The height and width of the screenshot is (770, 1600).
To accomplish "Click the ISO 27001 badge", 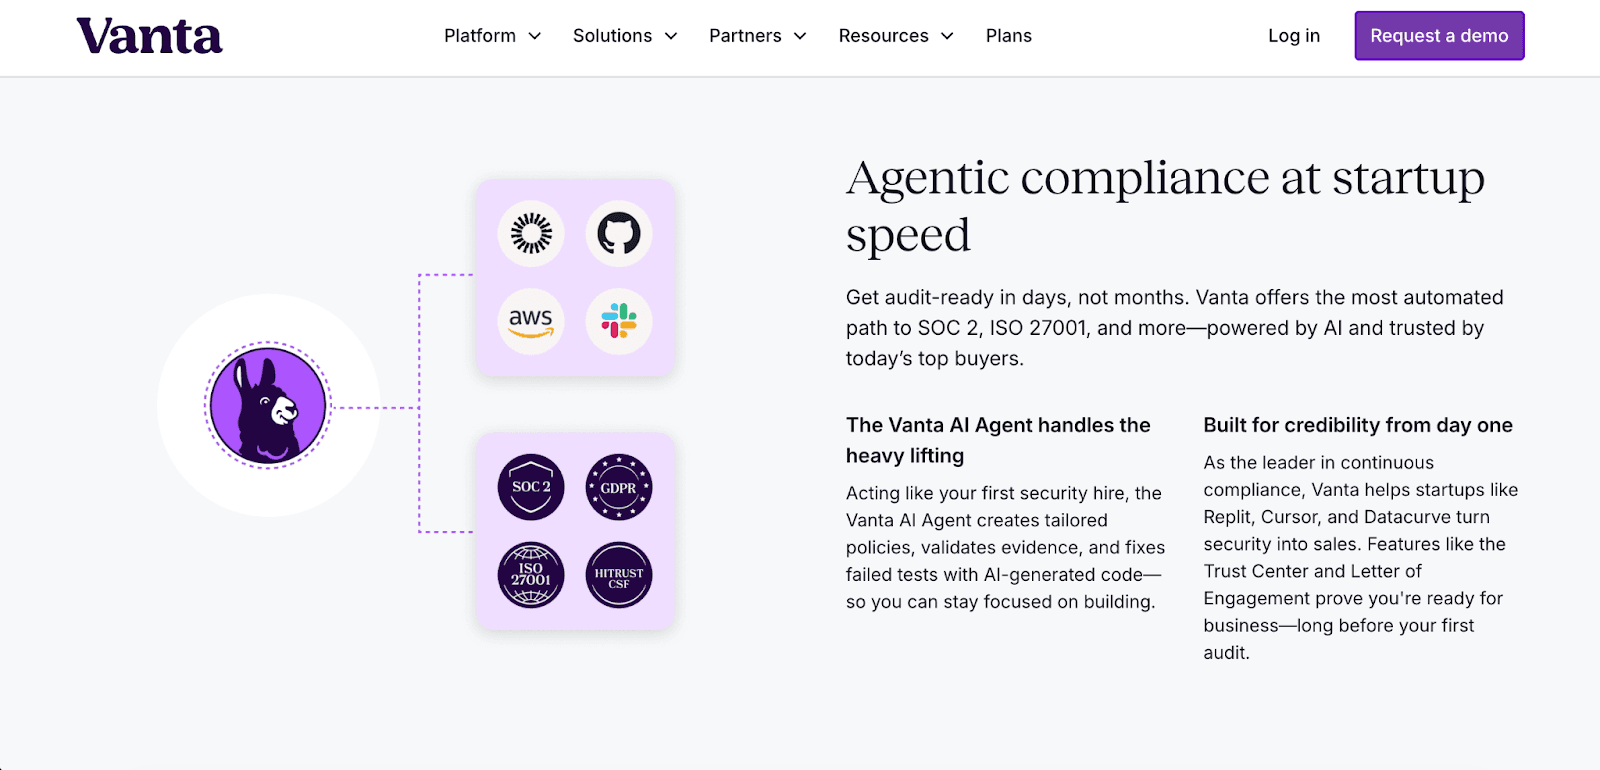I will pyautogui.click(x=531, y=575).
